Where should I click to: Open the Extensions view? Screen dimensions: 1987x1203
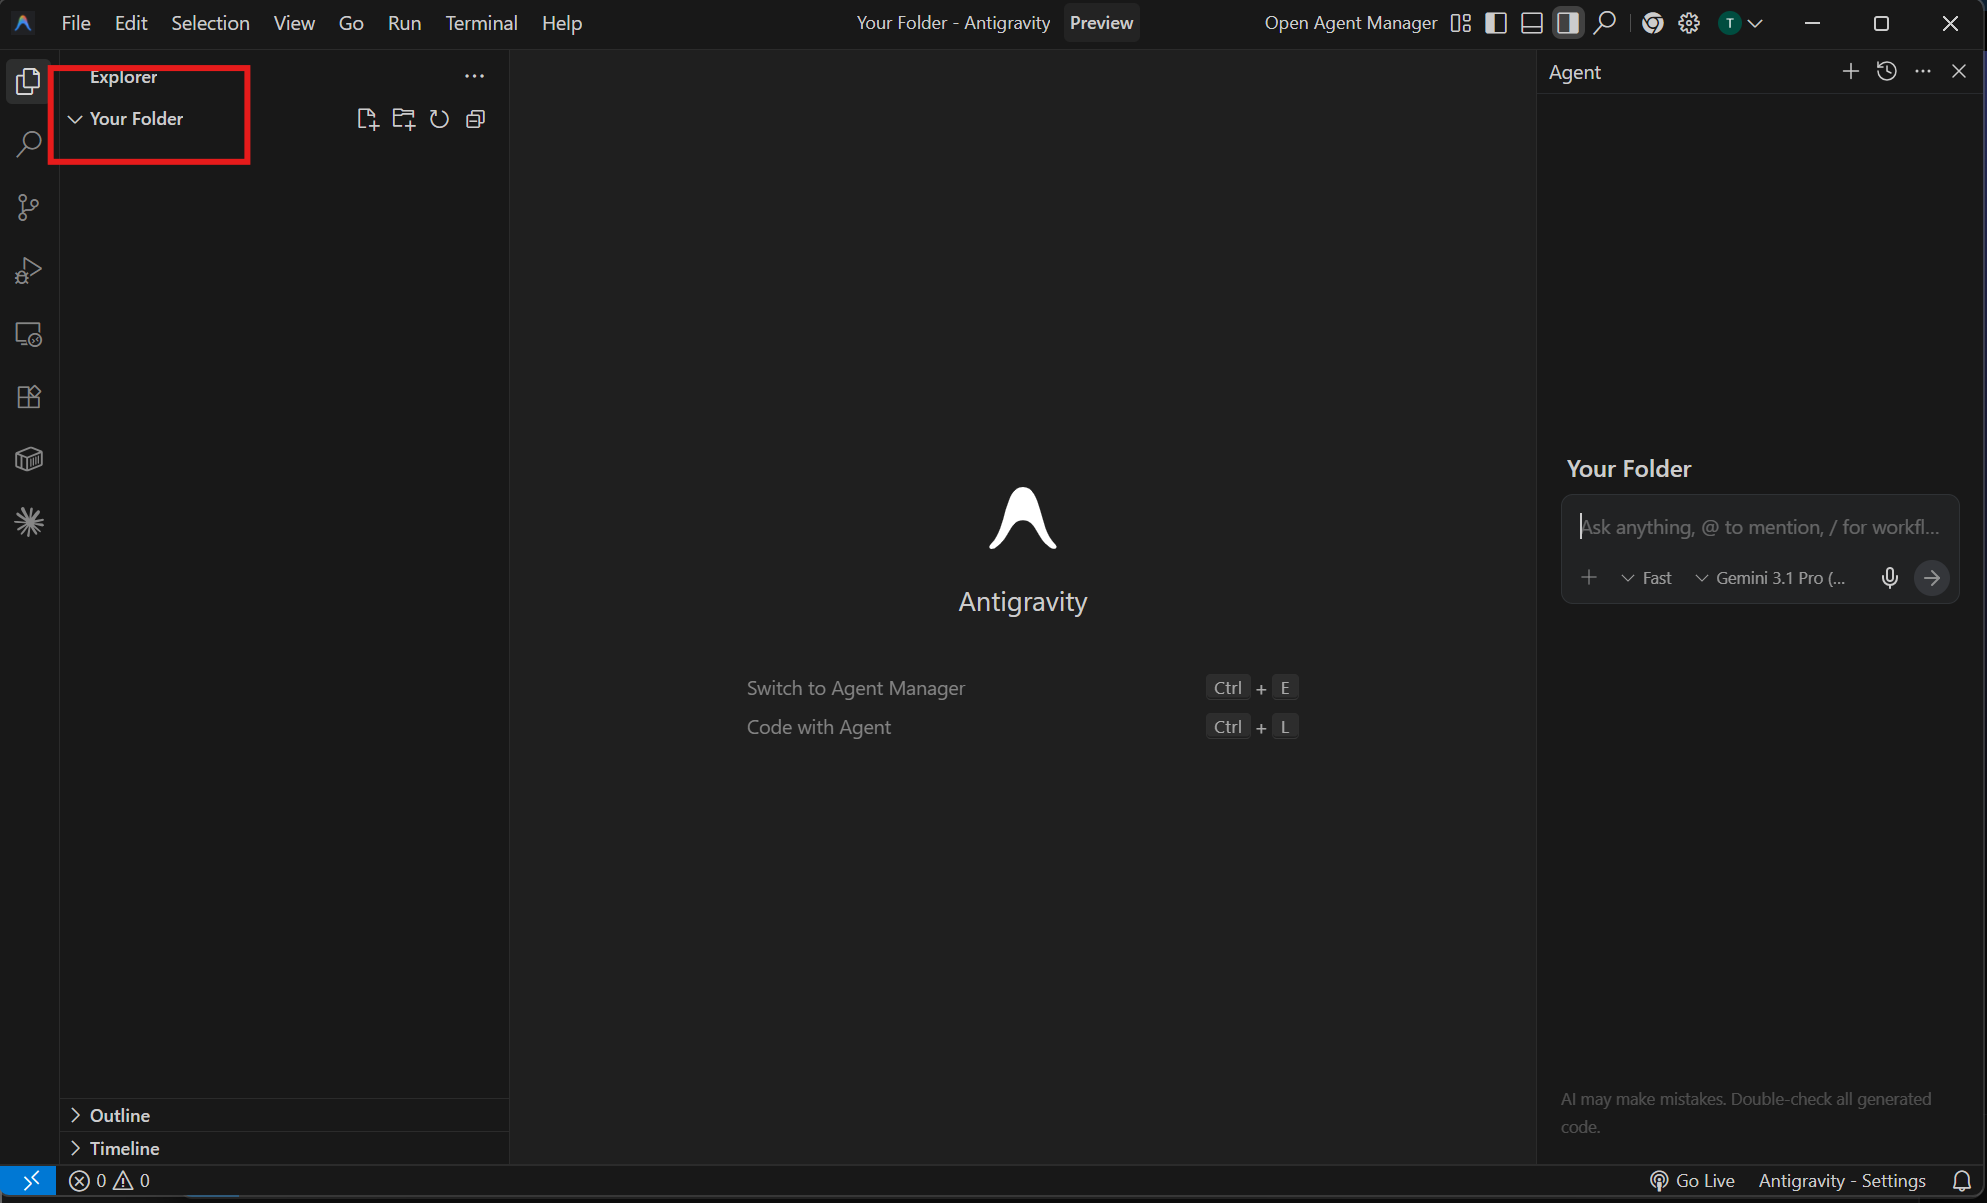point(28,397)
